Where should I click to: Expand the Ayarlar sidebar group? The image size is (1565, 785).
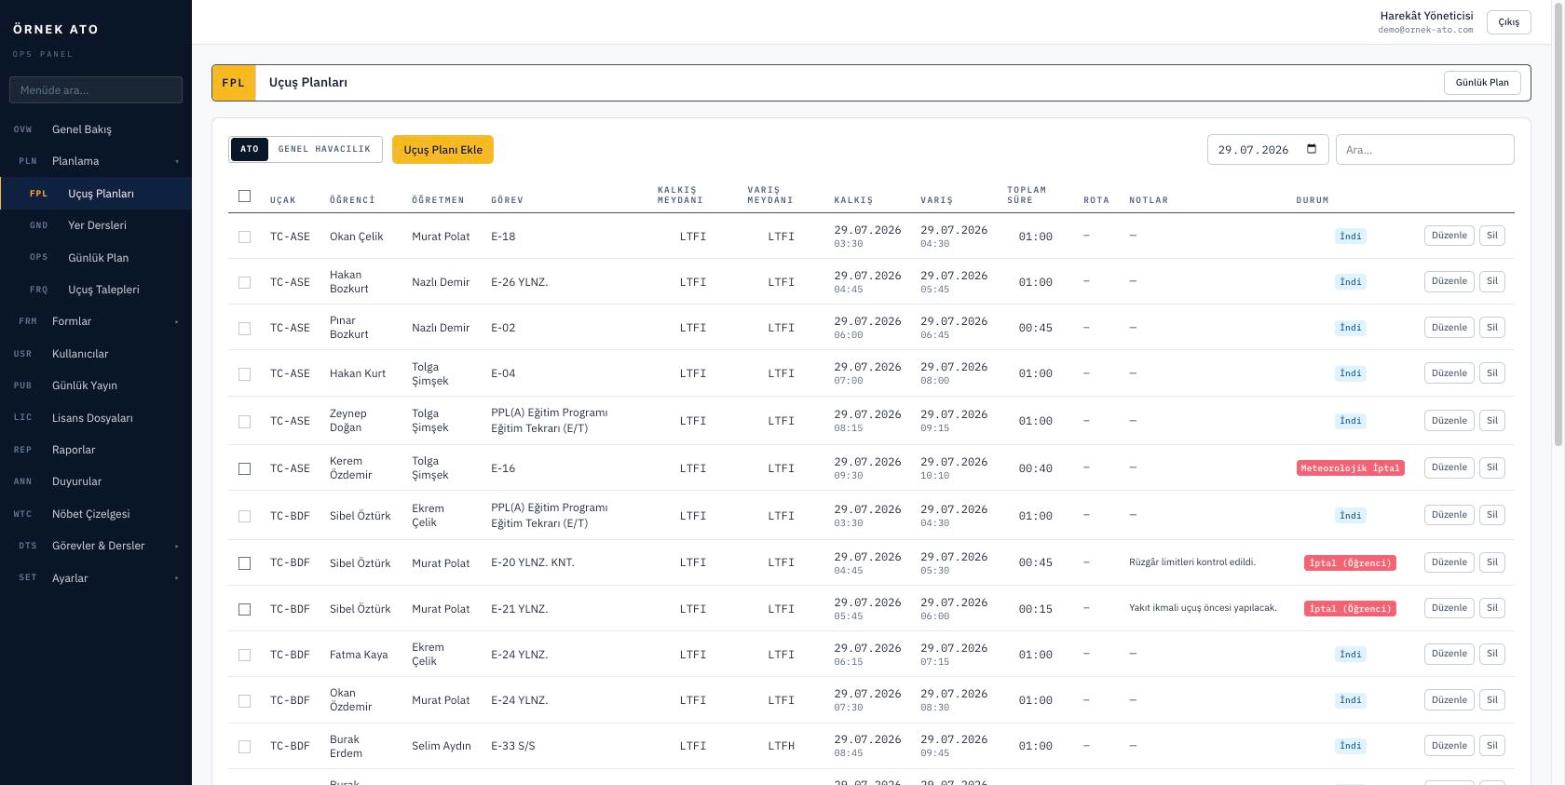coord(96,578)
